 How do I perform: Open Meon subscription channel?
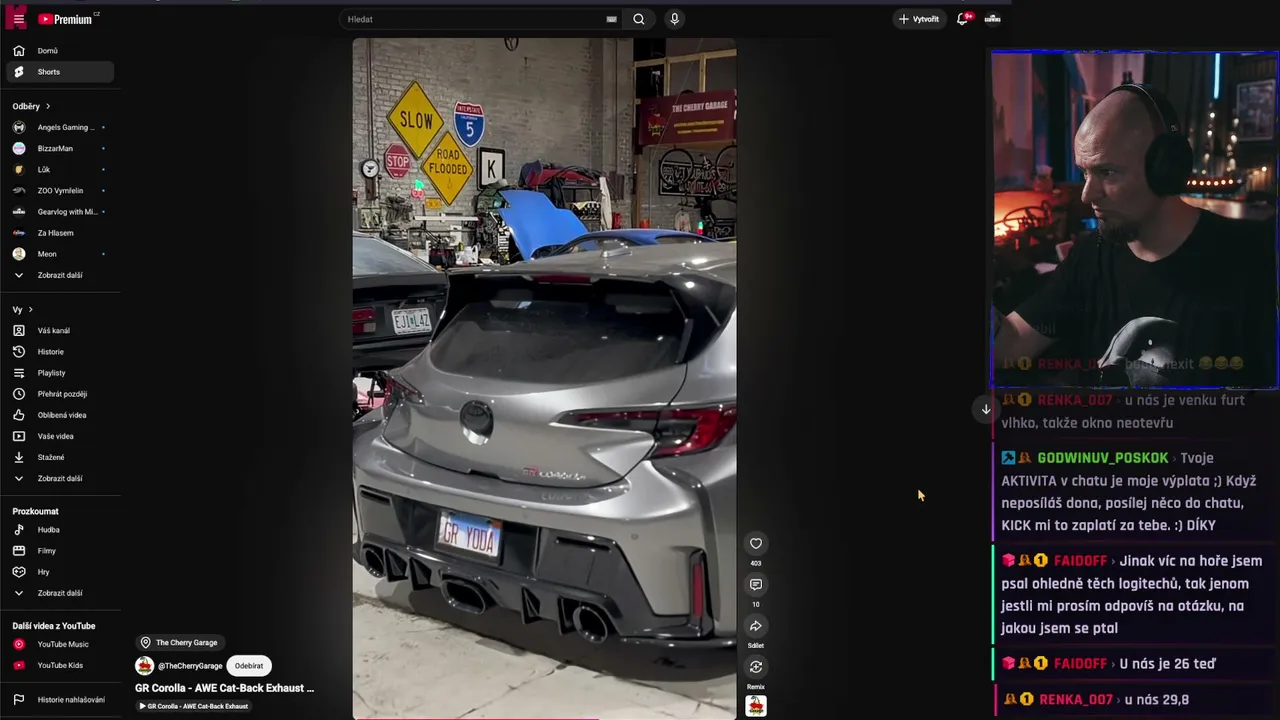coord(60,254)
